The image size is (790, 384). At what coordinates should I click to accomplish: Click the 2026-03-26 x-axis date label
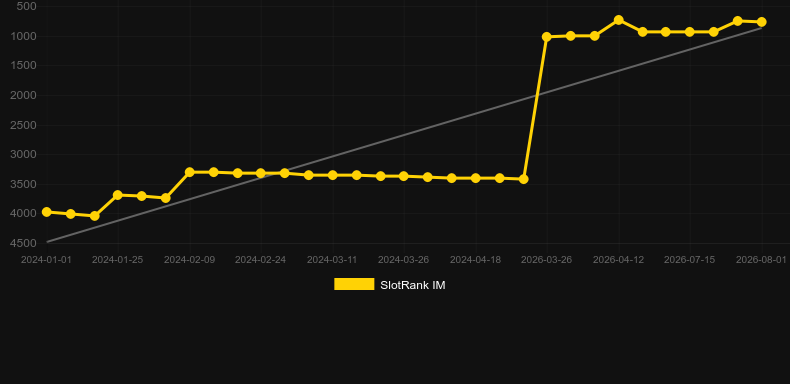click(547, 260)
